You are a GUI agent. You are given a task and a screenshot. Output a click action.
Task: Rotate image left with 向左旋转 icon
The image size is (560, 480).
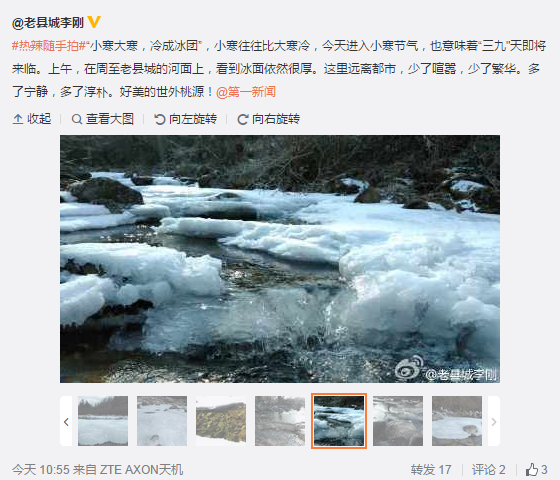click(160, 119)
